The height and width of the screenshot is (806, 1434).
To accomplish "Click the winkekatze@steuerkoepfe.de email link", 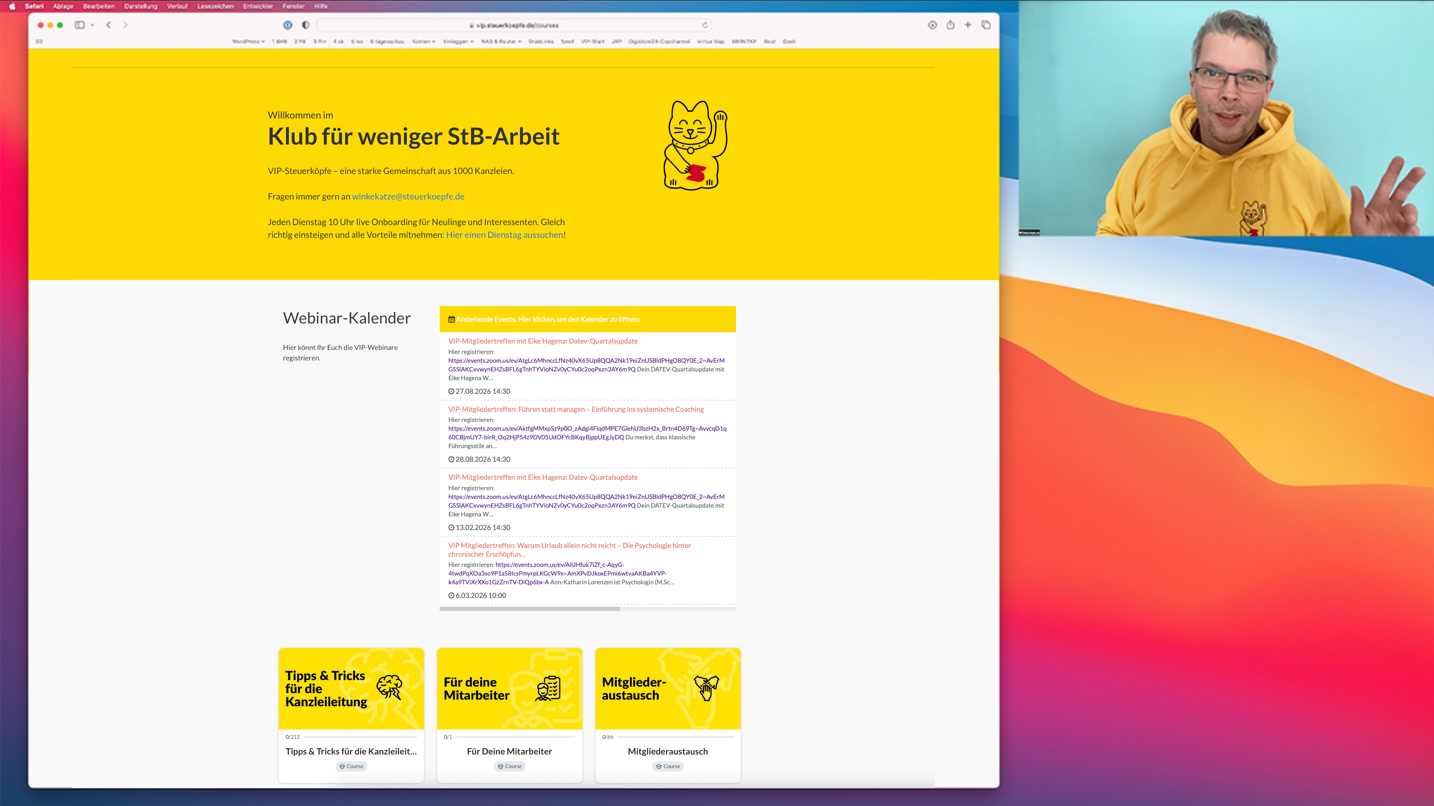I will pos(408,197).
